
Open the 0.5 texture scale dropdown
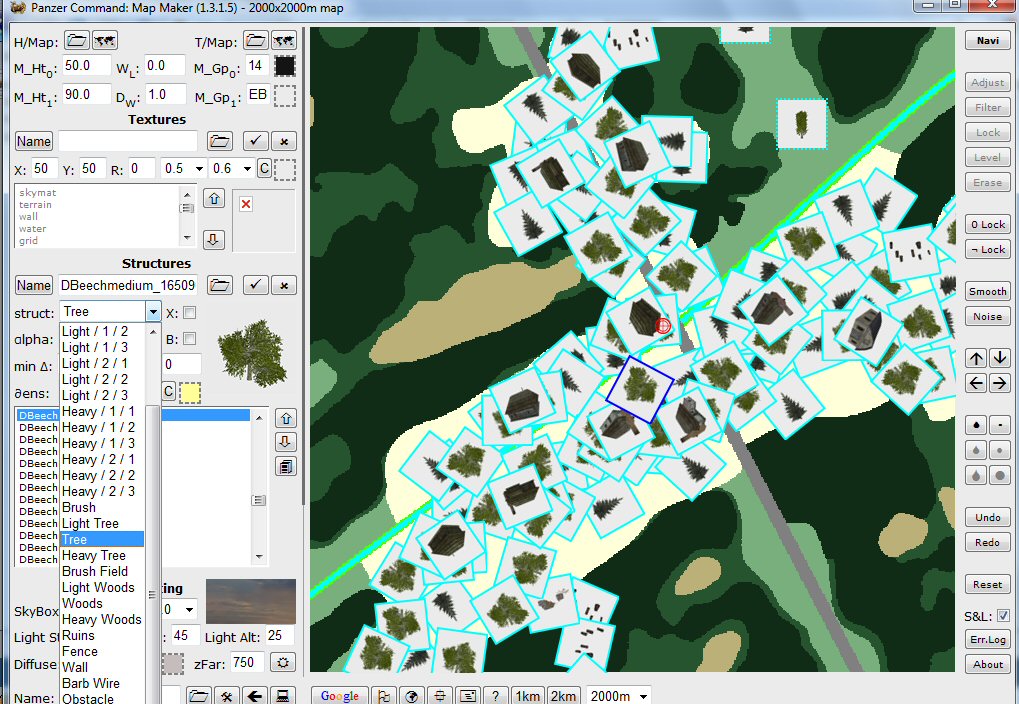click(x=200, y=169)
